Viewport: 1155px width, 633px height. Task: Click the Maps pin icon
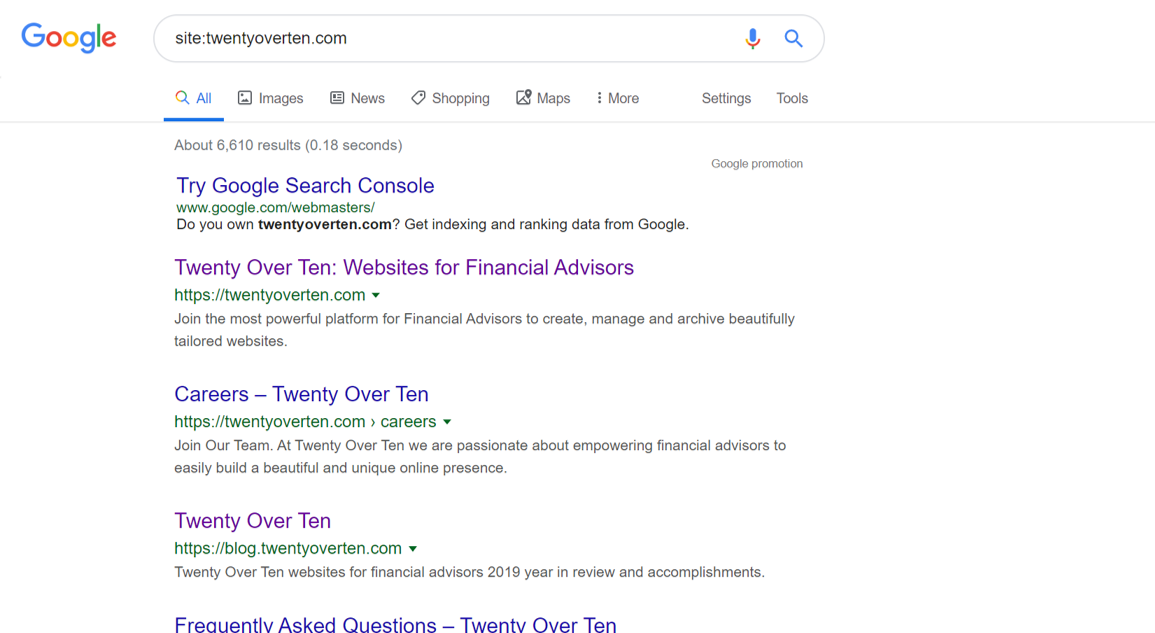tap(523, 97)
